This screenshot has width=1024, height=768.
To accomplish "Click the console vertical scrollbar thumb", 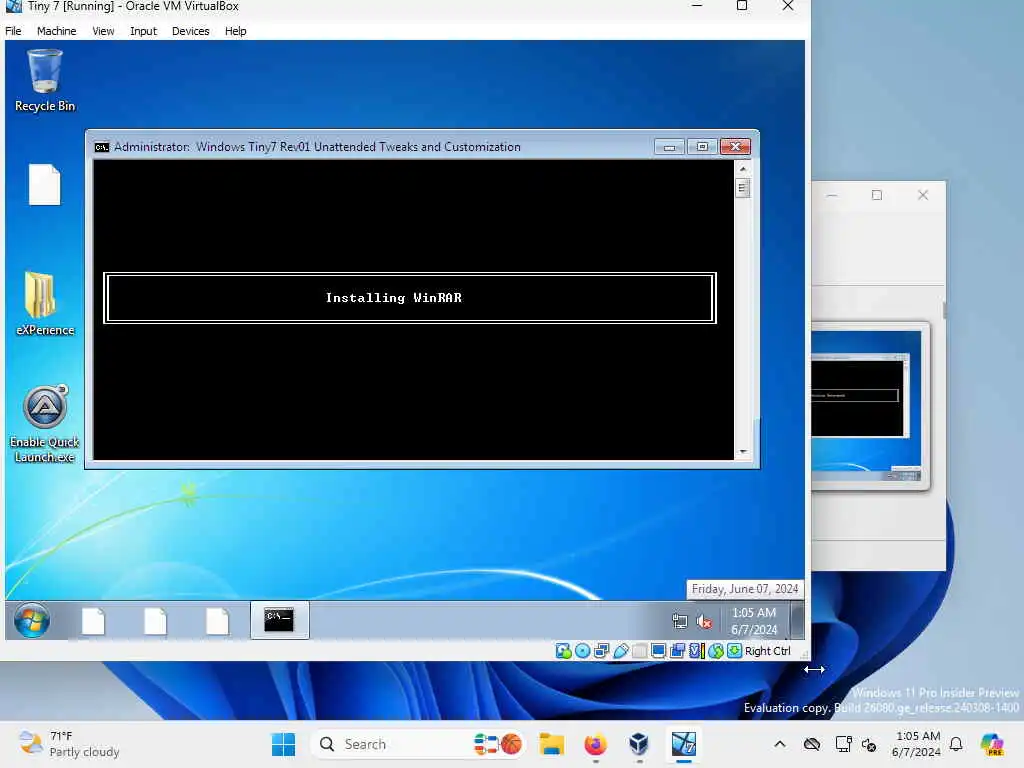I will 743,189.
